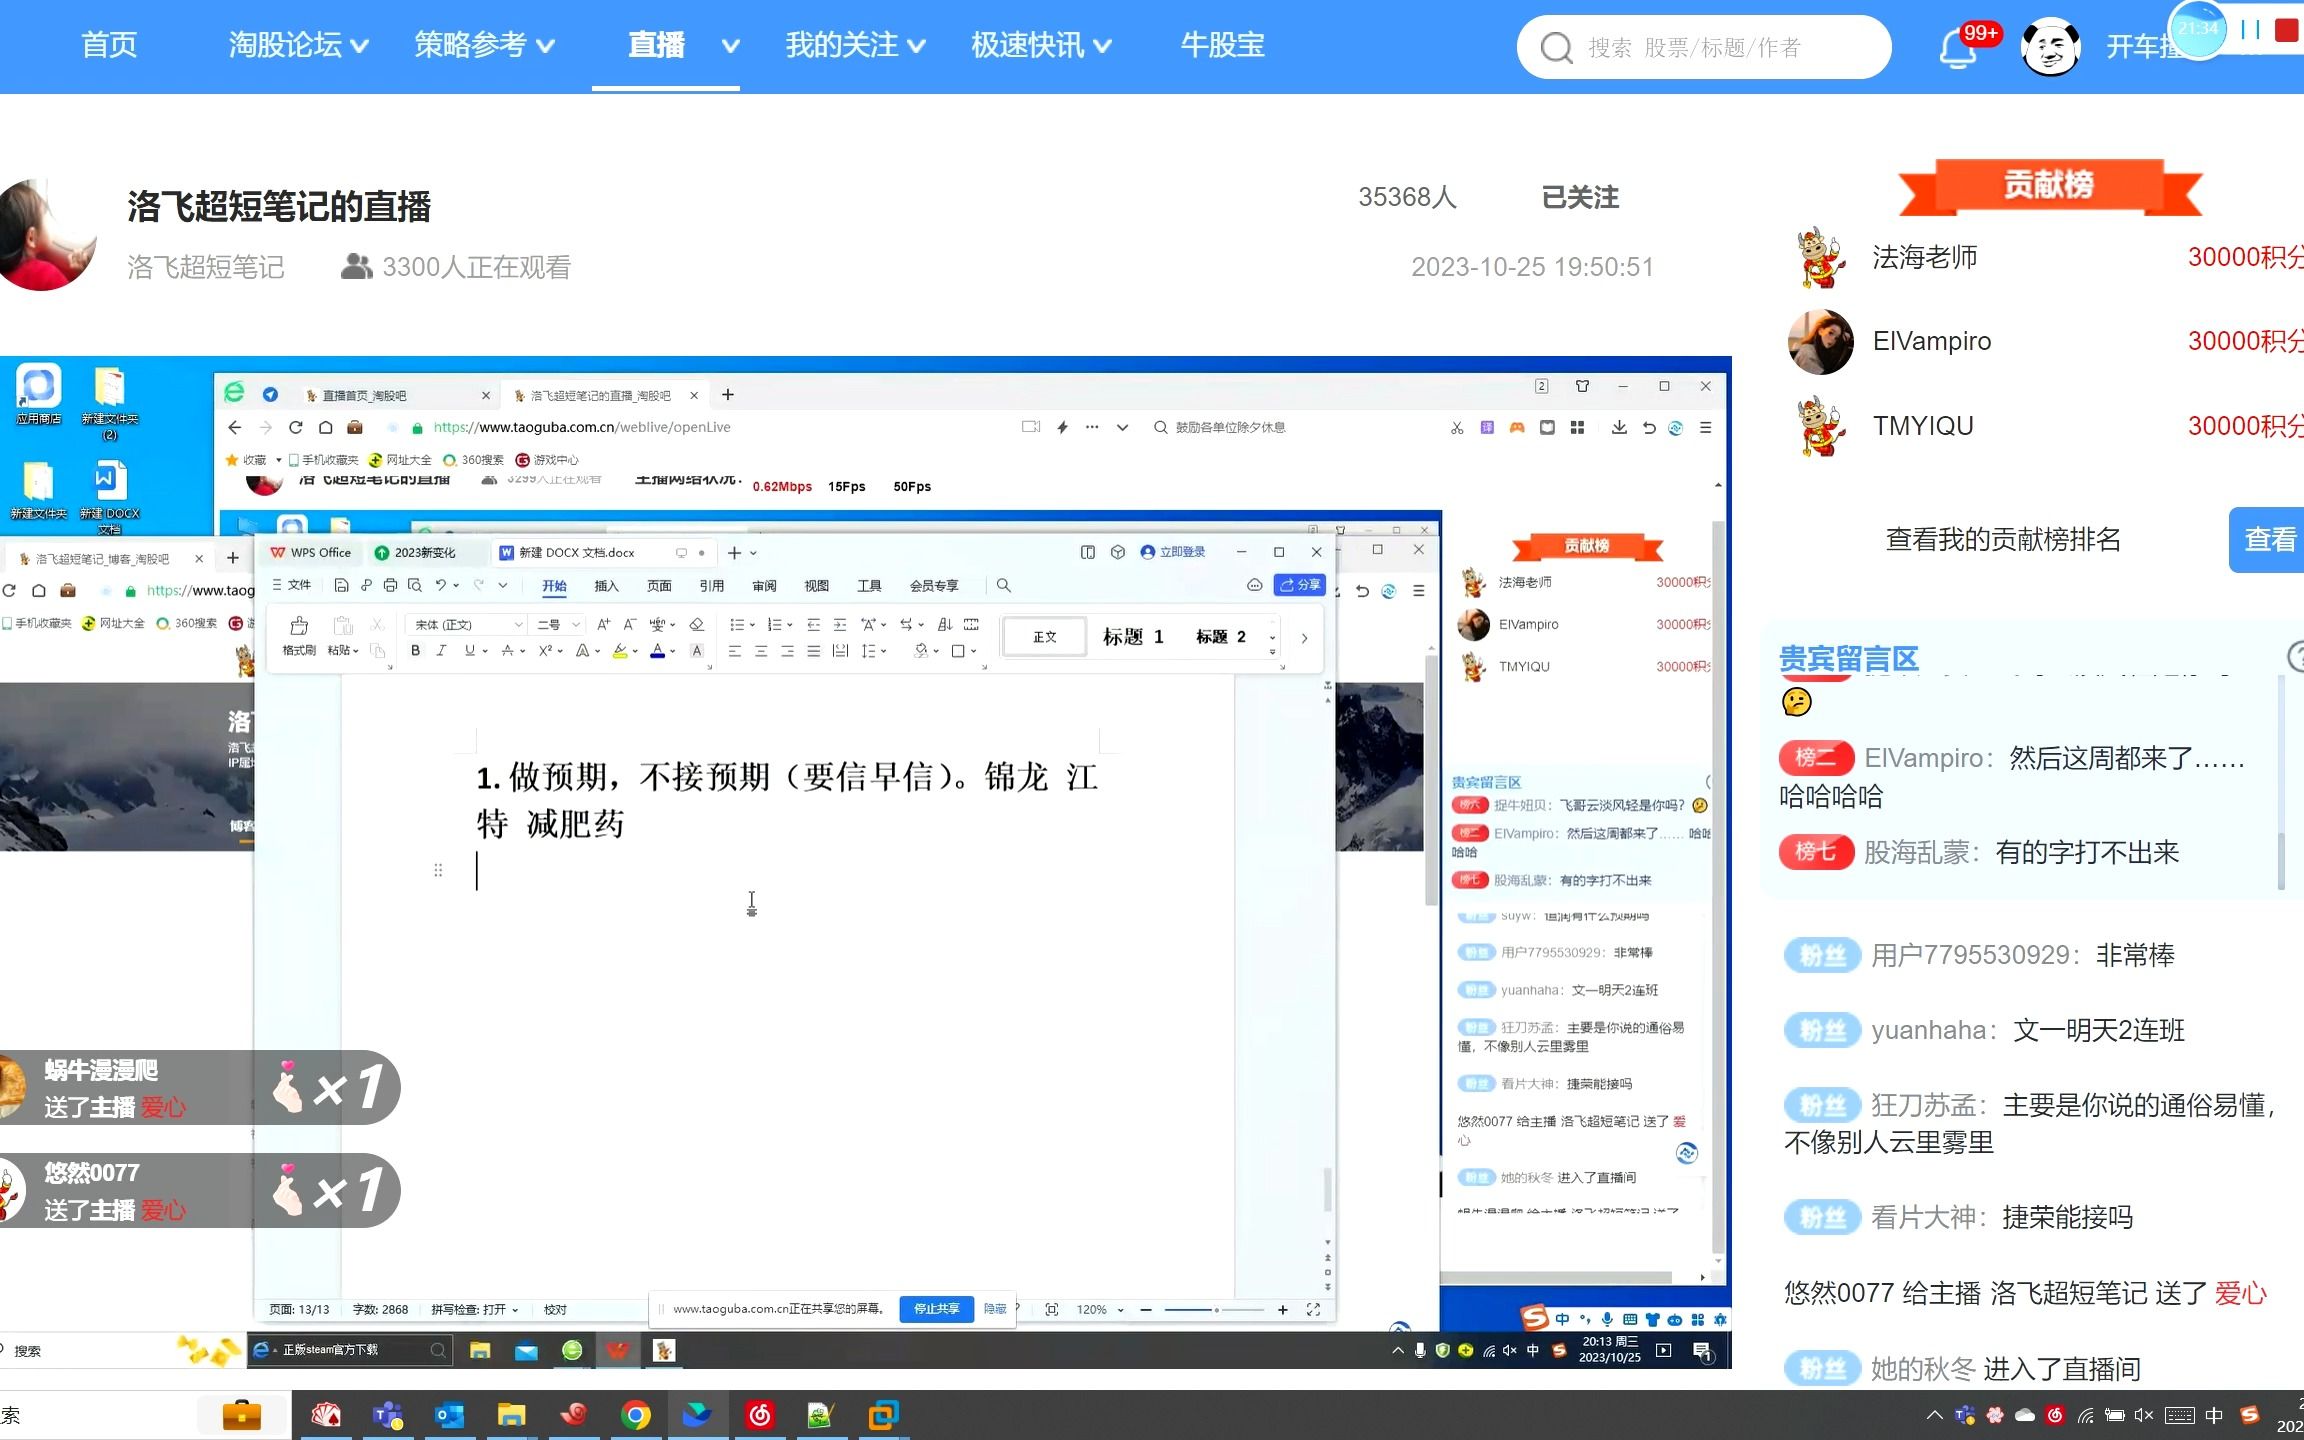Viewport: 2304px width, 1440px height.
Task: Select the 标题 1 heading style
Action: point(1133,637)
